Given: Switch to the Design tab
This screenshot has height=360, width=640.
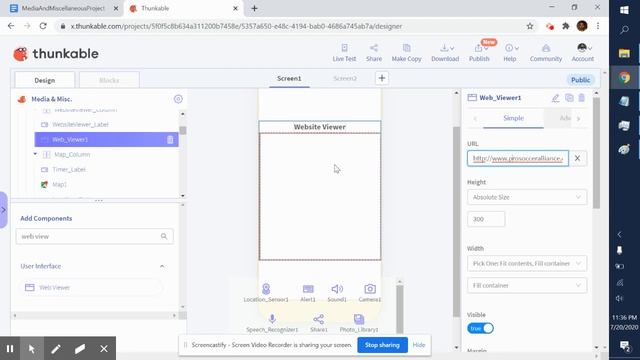Looking at the screenshot, I should [x=44, y=80].
